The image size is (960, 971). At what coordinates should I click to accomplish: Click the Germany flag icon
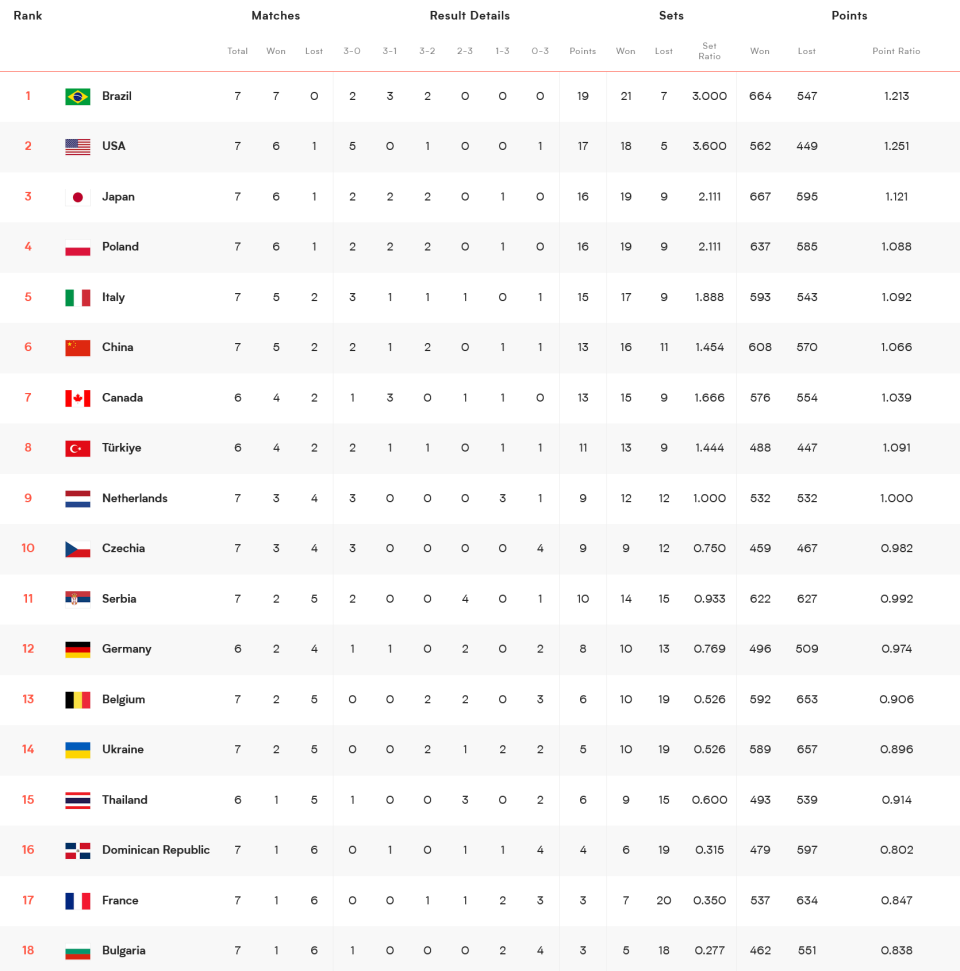77,649
